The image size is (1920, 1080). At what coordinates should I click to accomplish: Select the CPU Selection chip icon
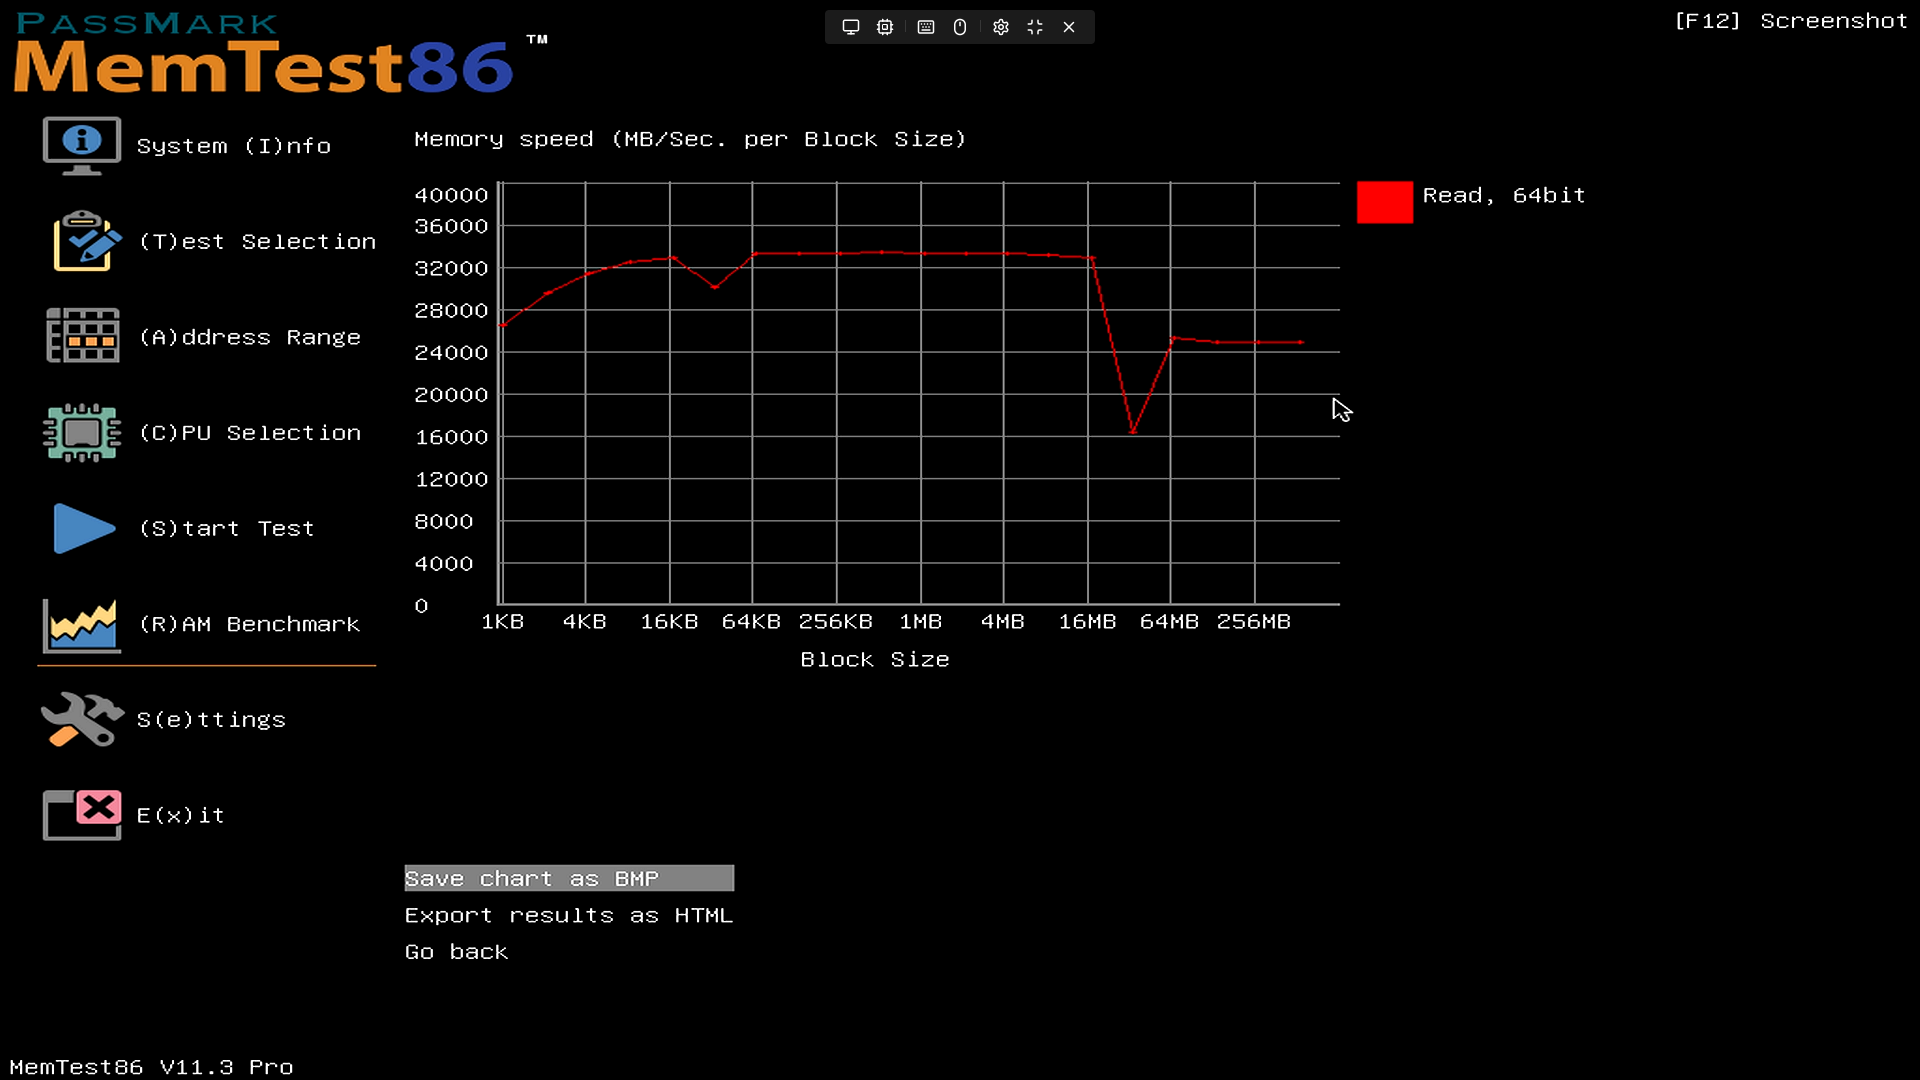pos(82,432)
